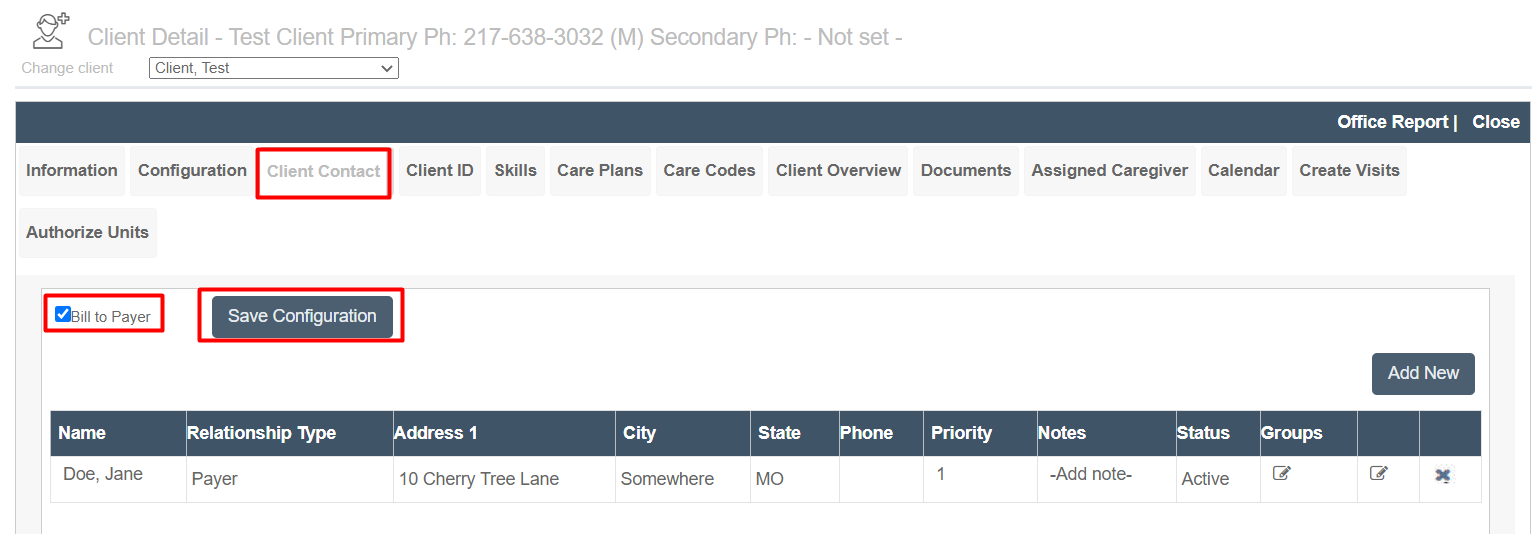Click the Close link in header bar

pos(1496,122)
